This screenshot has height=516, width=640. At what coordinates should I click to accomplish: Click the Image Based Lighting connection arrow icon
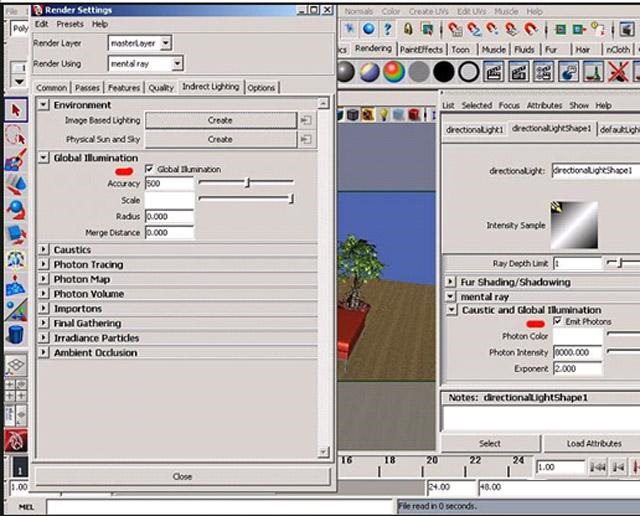[x=306, y=120]
